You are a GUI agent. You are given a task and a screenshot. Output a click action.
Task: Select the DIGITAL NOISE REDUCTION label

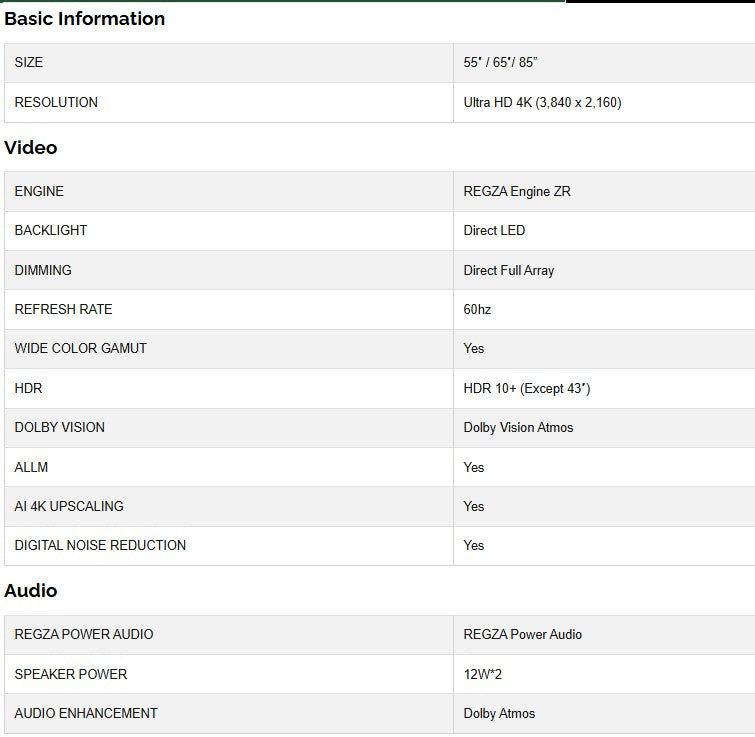100,545
